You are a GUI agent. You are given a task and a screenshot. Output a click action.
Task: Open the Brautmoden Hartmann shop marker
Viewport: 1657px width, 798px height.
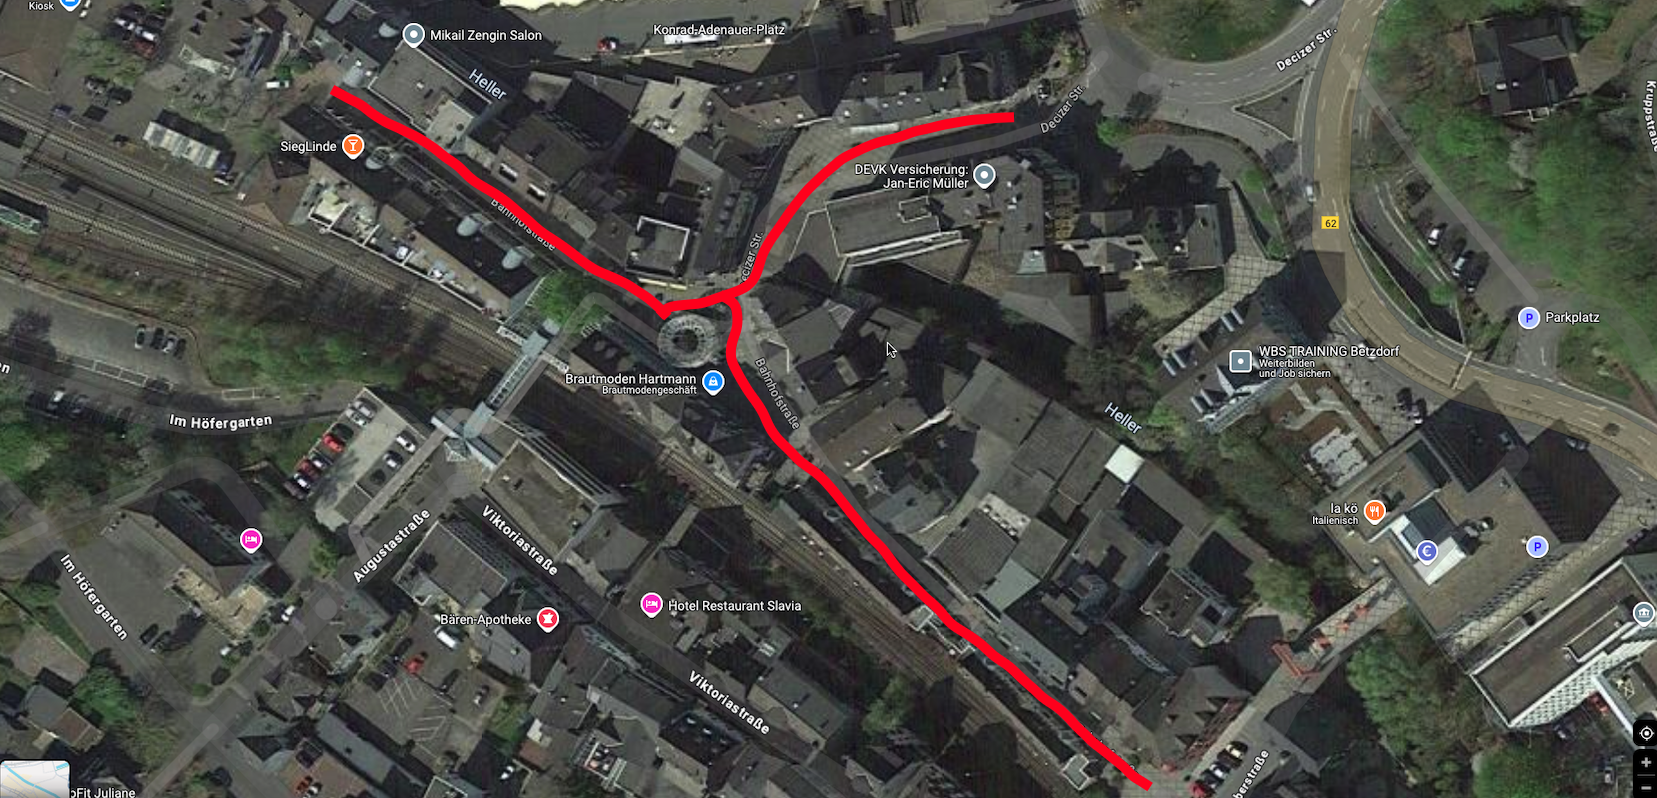(713, 382)
